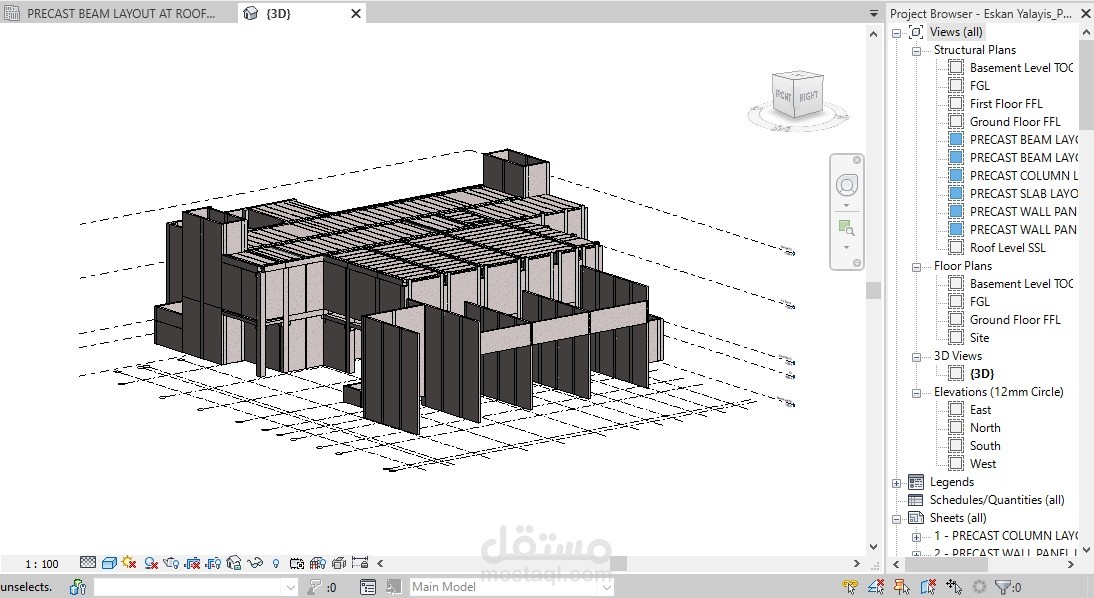Click the Worksets icon in status bar
Viewport: 1094px width, 598px height.
click(77, 587)
